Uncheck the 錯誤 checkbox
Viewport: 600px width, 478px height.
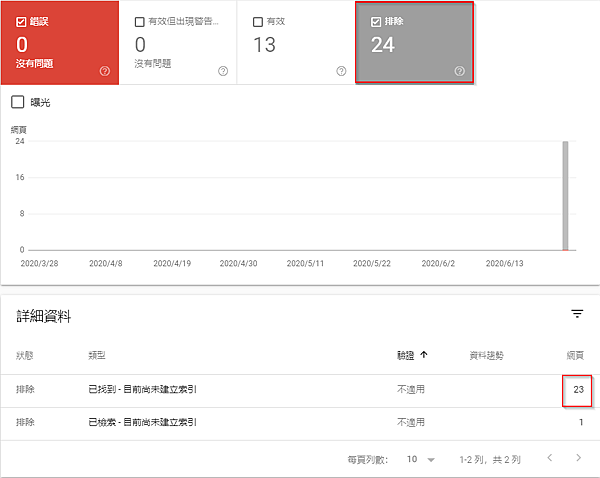22,20
